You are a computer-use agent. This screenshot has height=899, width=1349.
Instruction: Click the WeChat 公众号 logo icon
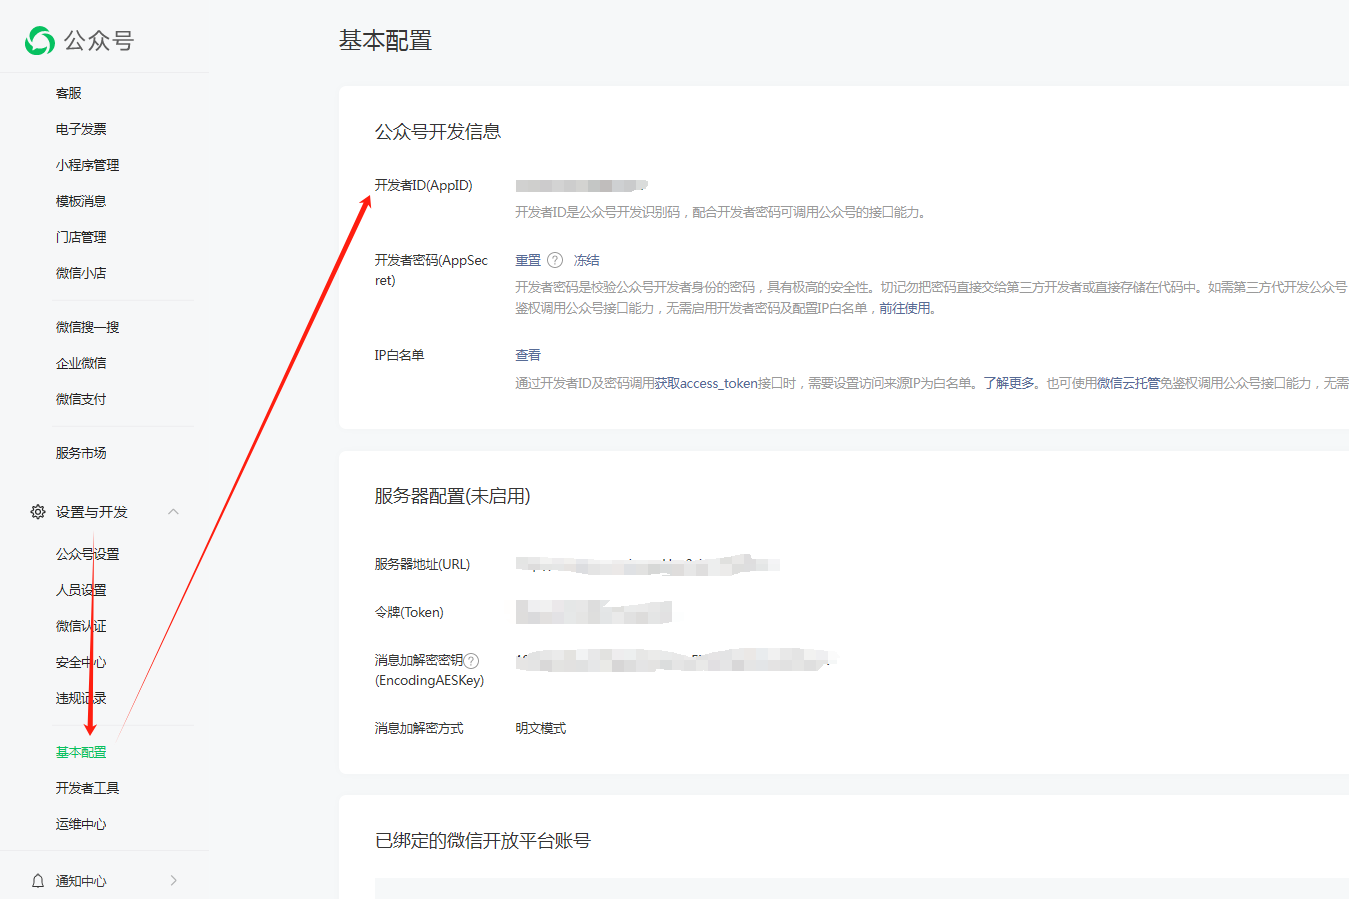click(40, 40)
